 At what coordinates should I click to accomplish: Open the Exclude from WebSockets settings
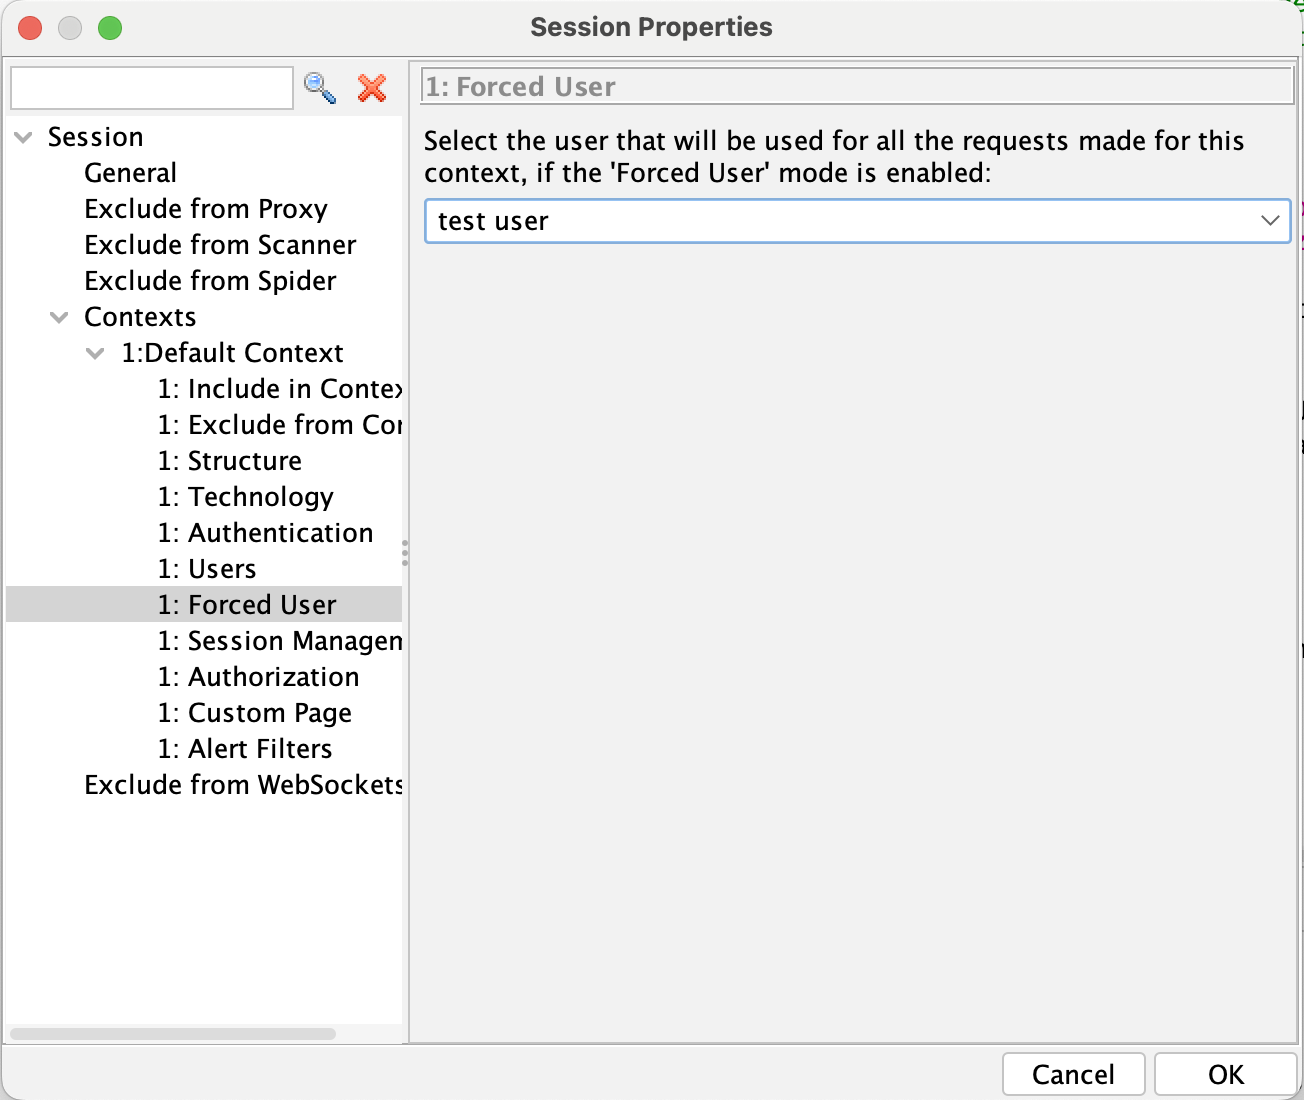coord(242,785)
